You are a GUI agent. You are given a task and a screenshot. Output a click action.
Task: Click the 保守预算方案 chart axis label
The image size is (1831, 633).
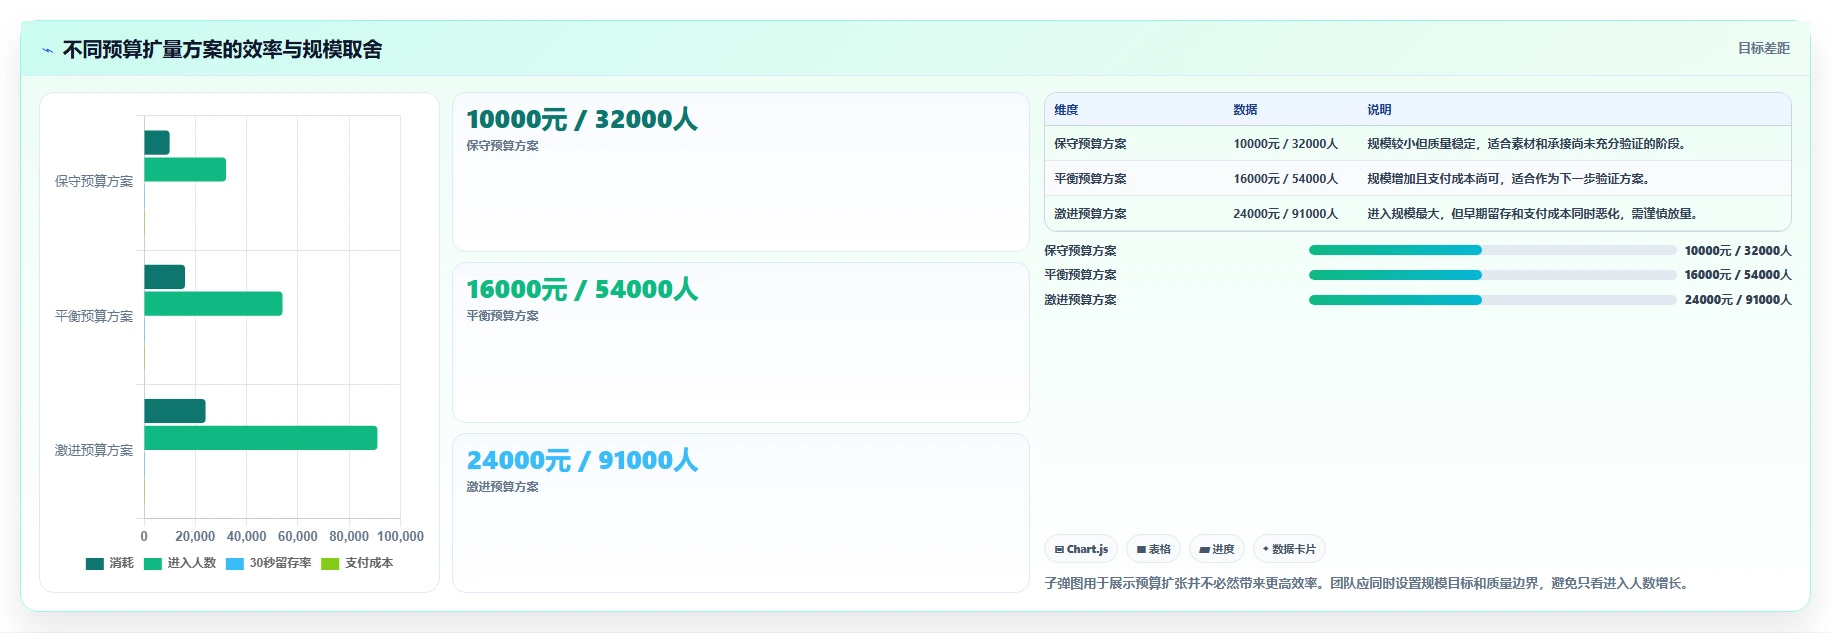(x=94, y=181)
